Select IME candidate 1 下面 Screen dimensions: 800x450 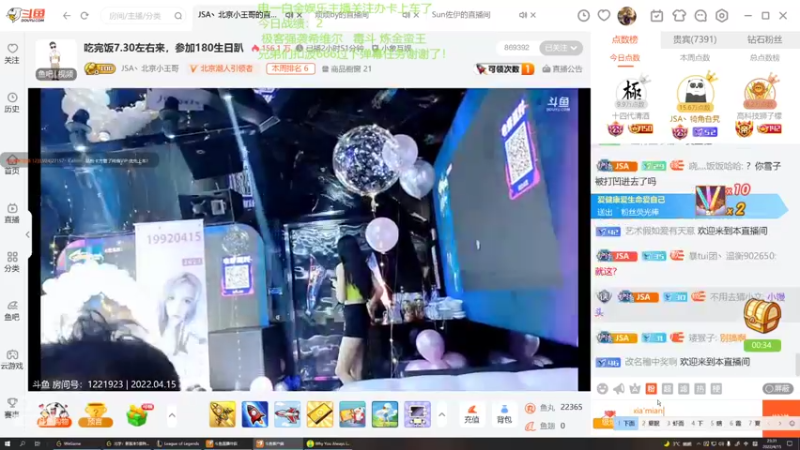[x=626, y=423]
